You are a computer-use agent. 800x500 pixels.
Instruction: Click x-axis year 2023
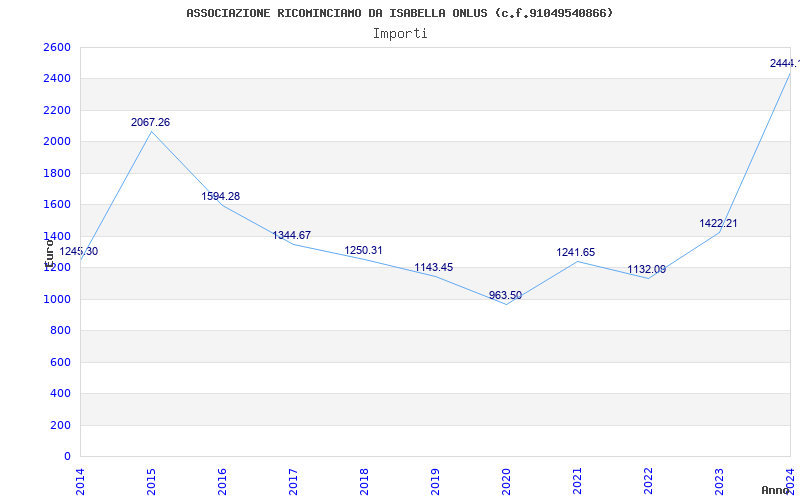click(718, 482)
